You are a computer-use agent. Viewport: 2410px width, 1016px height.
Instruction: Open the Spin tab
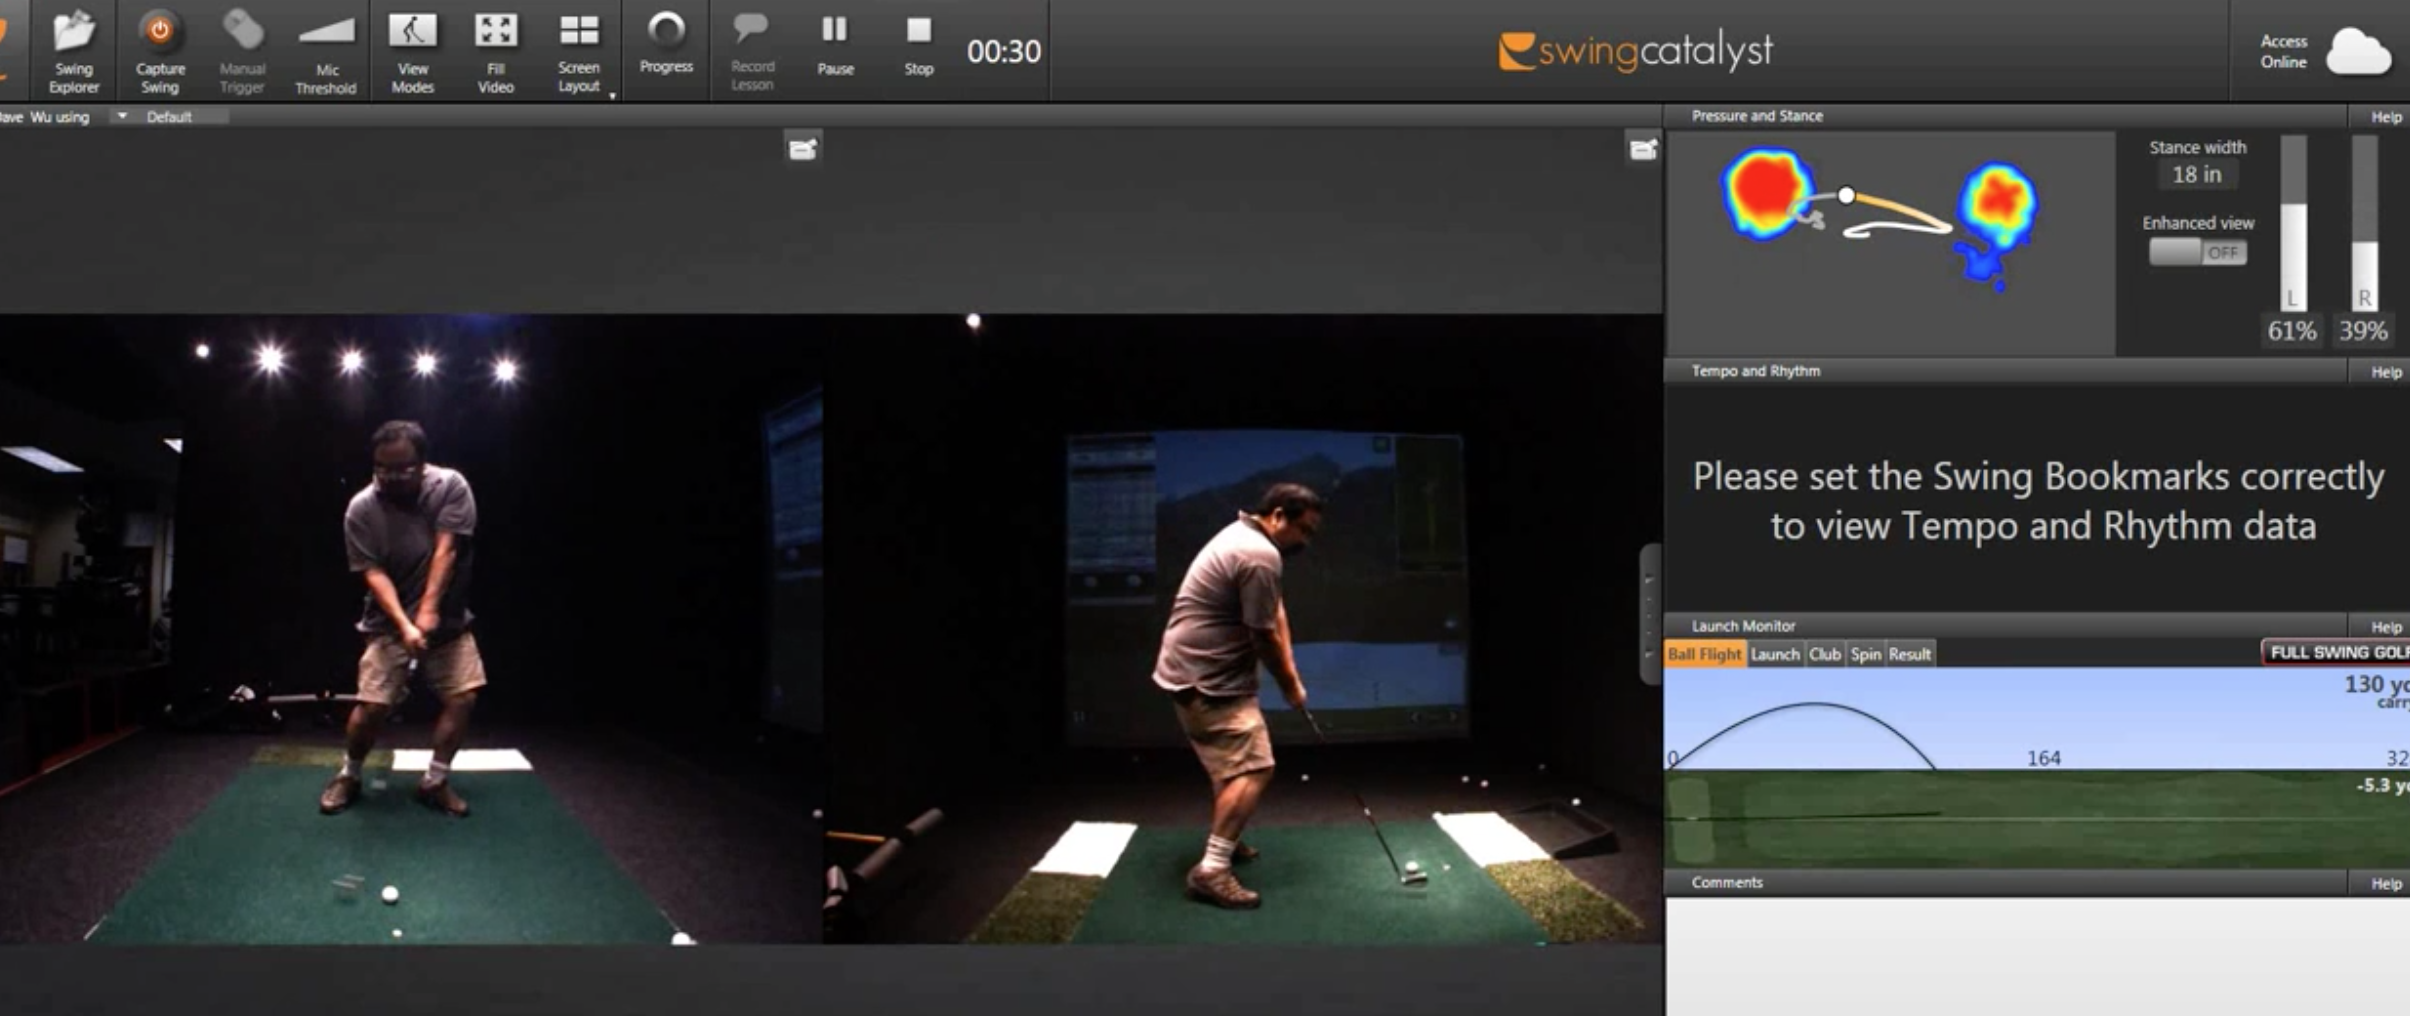coord(1865,654)
